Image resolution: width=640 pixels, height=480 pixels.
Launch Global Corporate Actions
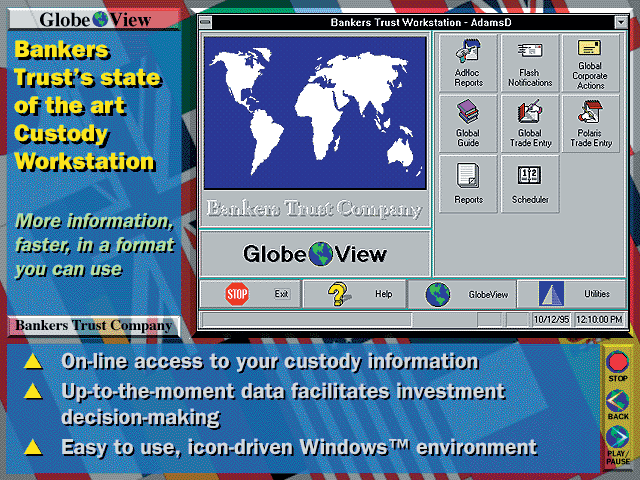[x=590, y=62]
